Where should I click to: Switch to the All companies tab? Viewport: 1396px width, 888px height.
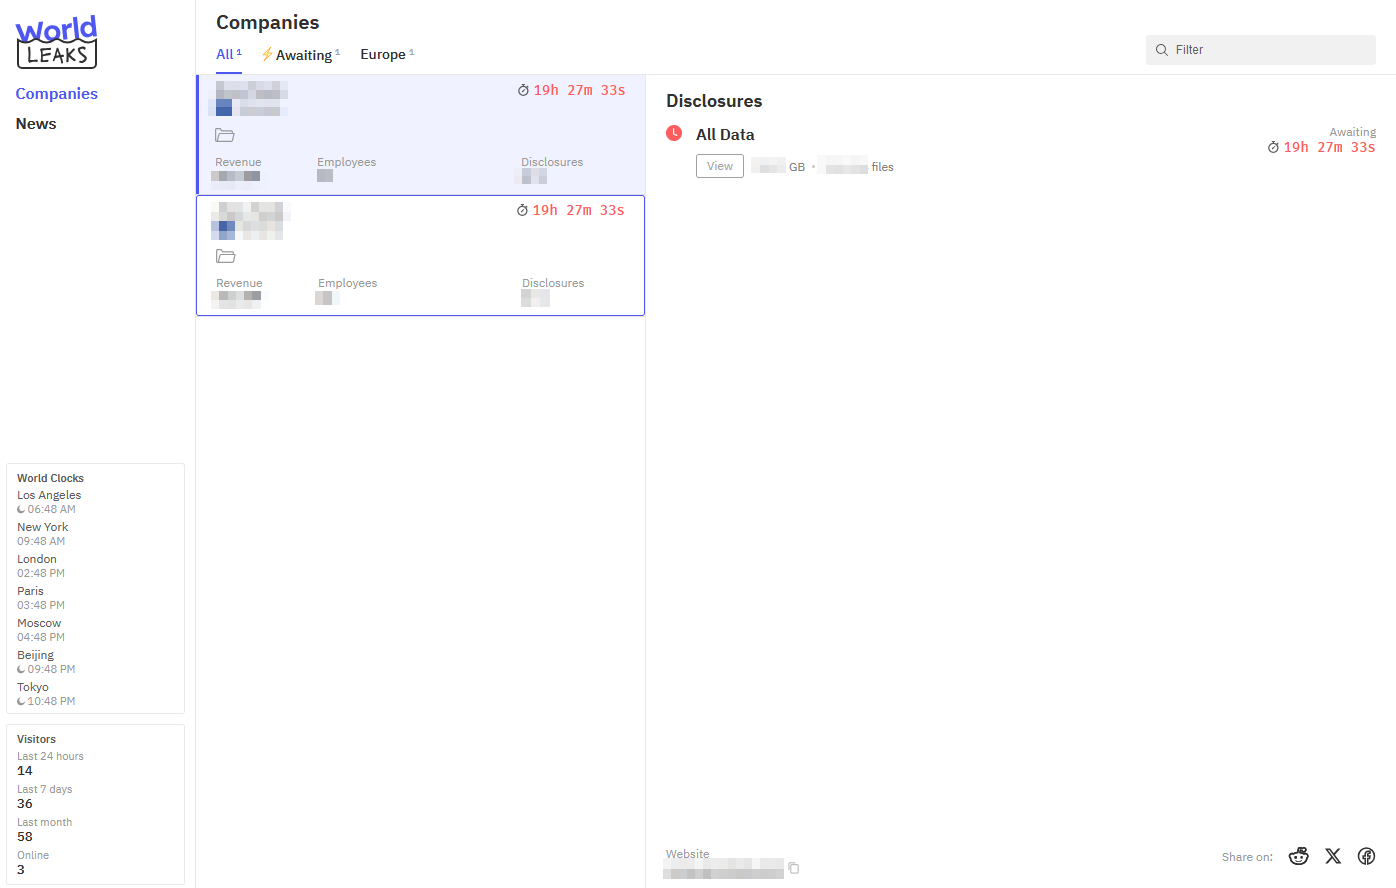pyautogui.click(x=226, y=55)
